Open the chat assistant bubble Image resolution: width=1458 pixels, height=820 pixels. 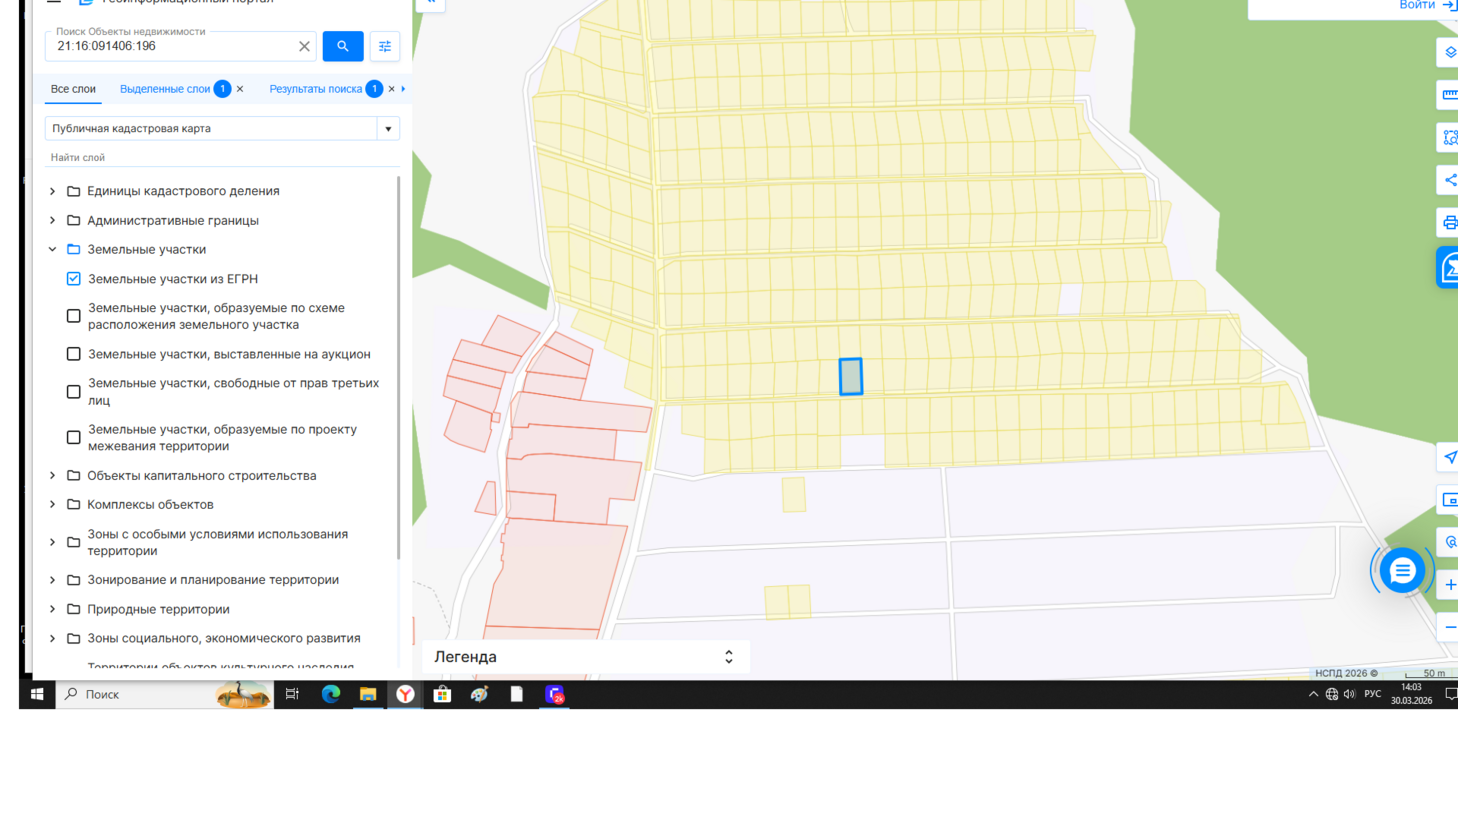pyautogui.click(x=1402, y=570)
